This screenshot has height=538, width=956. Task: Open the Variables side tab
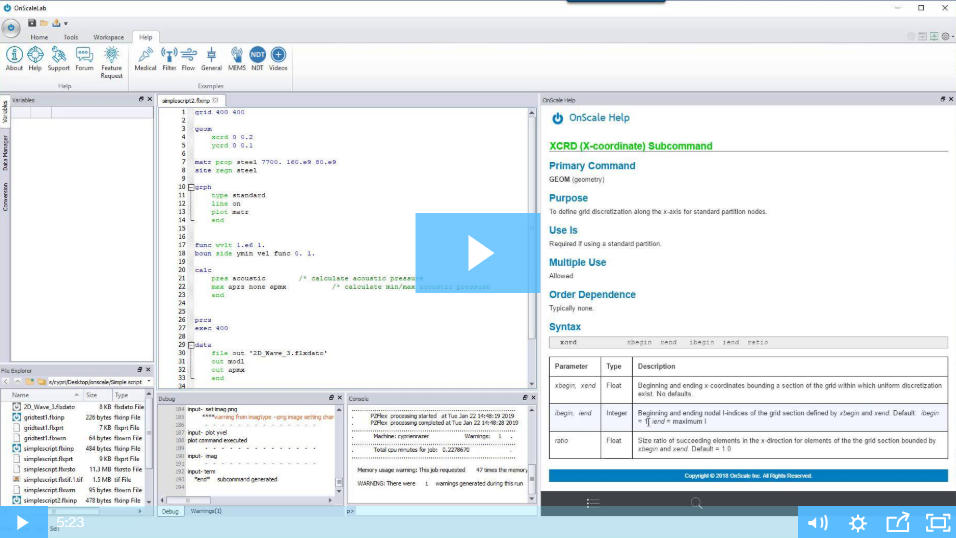[x=5, y=113]
